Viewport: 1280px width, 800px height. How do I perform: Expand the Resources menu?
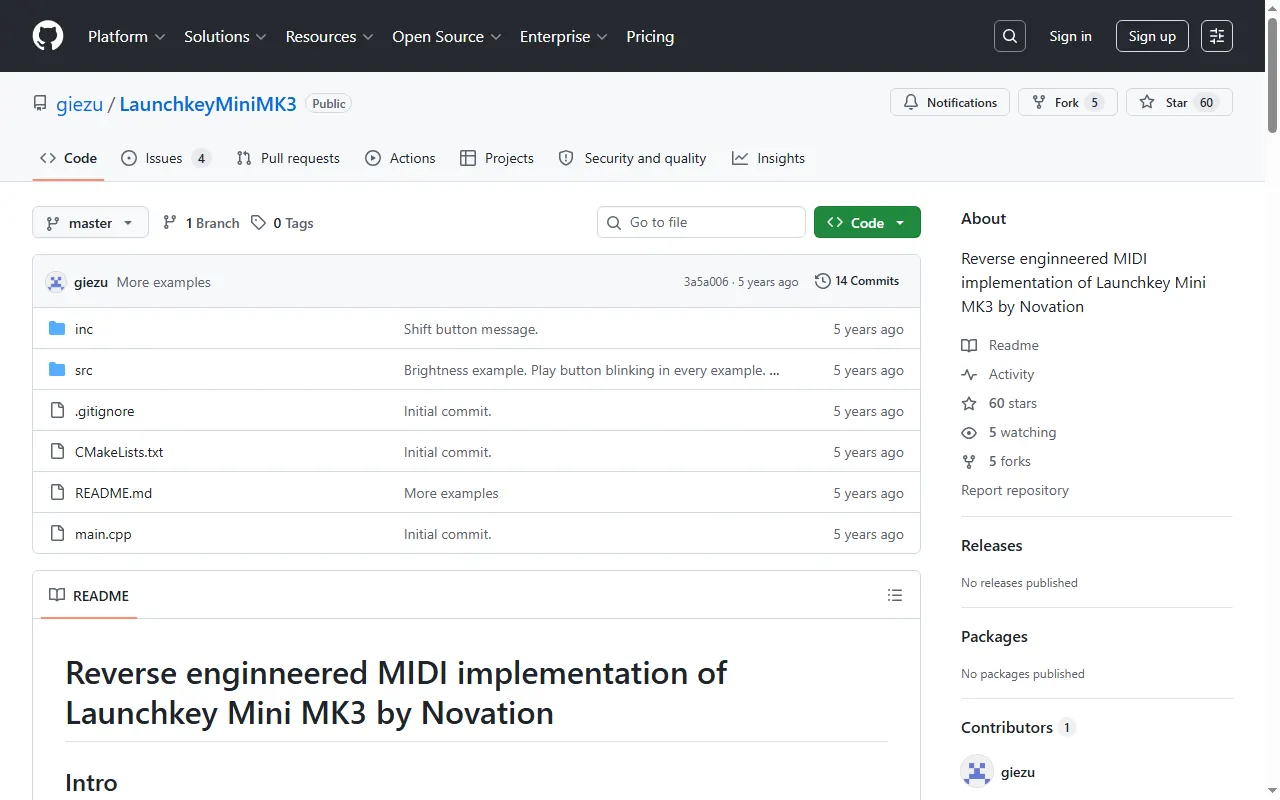coord(329,36)
